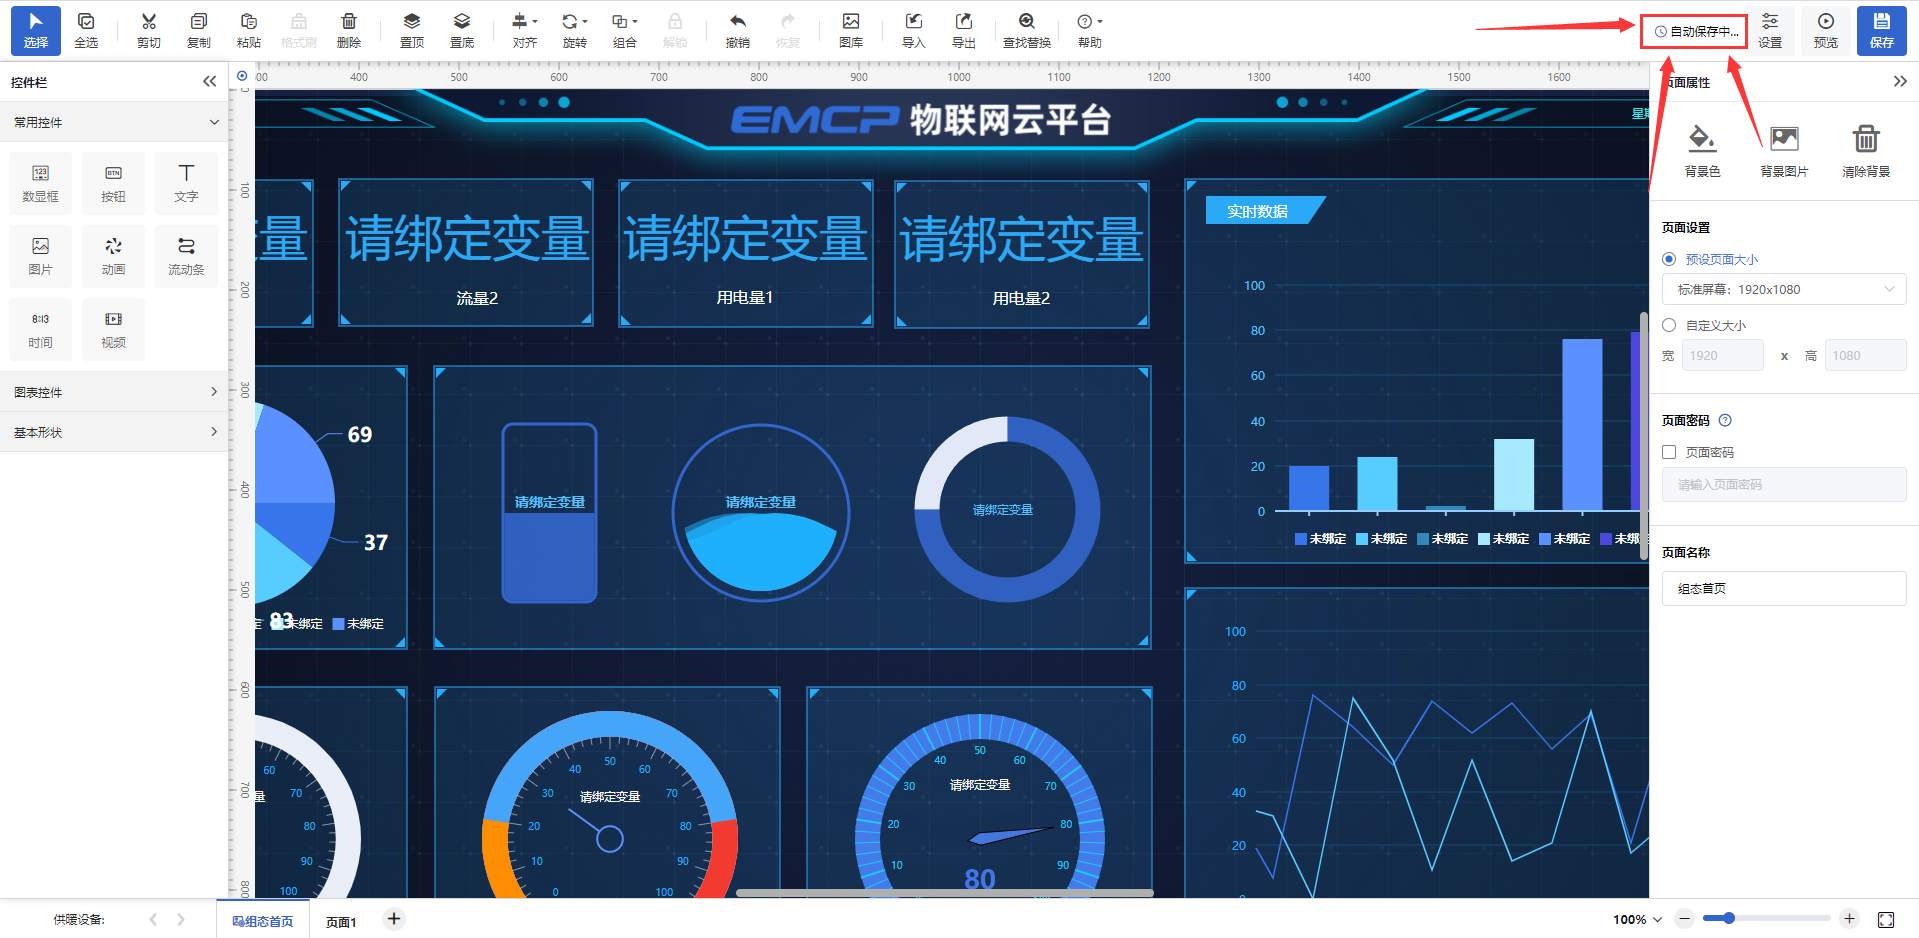
Task: Click the ruler origin target icon
Action: tap(242, 76)
